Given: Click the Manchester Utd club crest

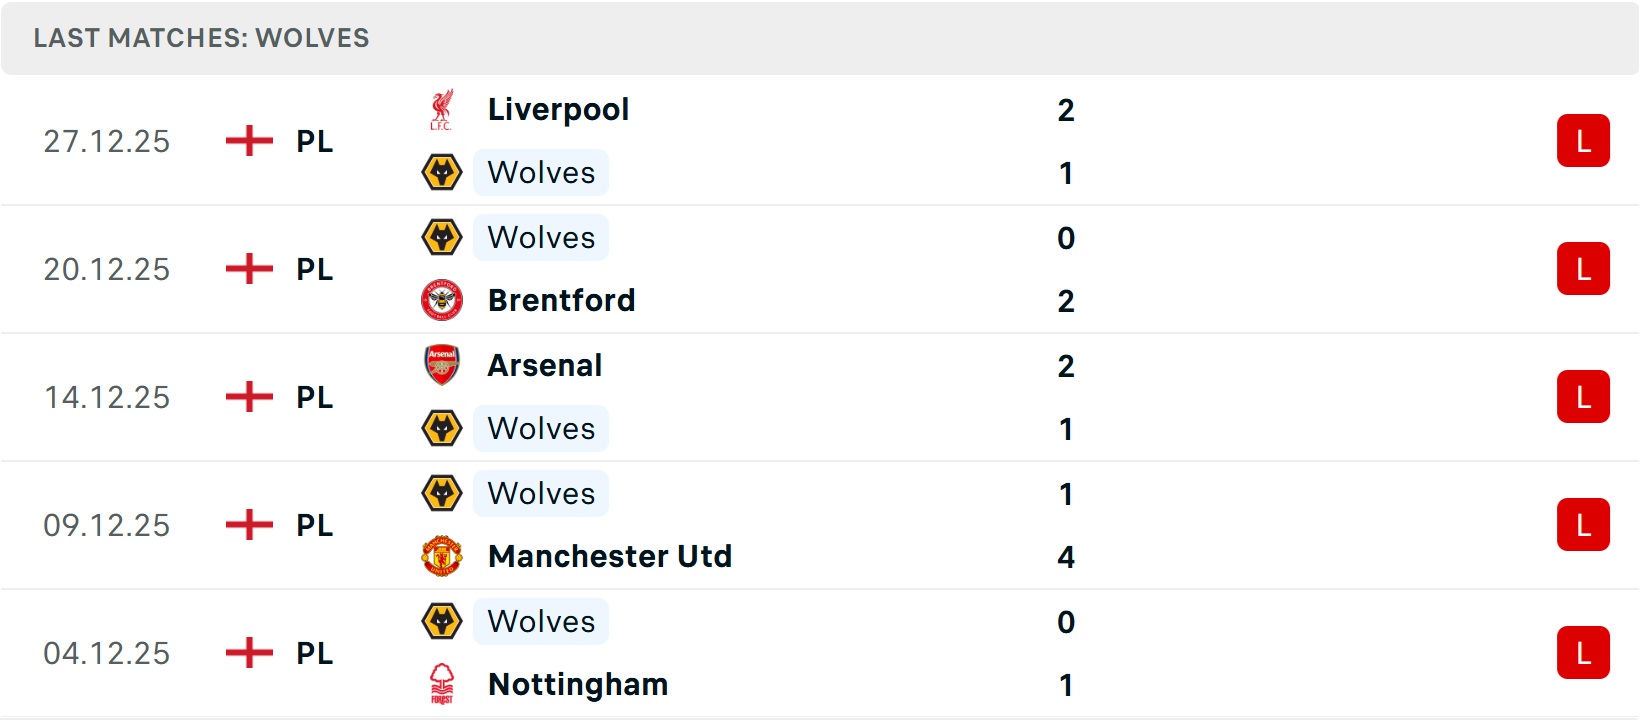Looking at the screenshot, I should pos(441,556).
